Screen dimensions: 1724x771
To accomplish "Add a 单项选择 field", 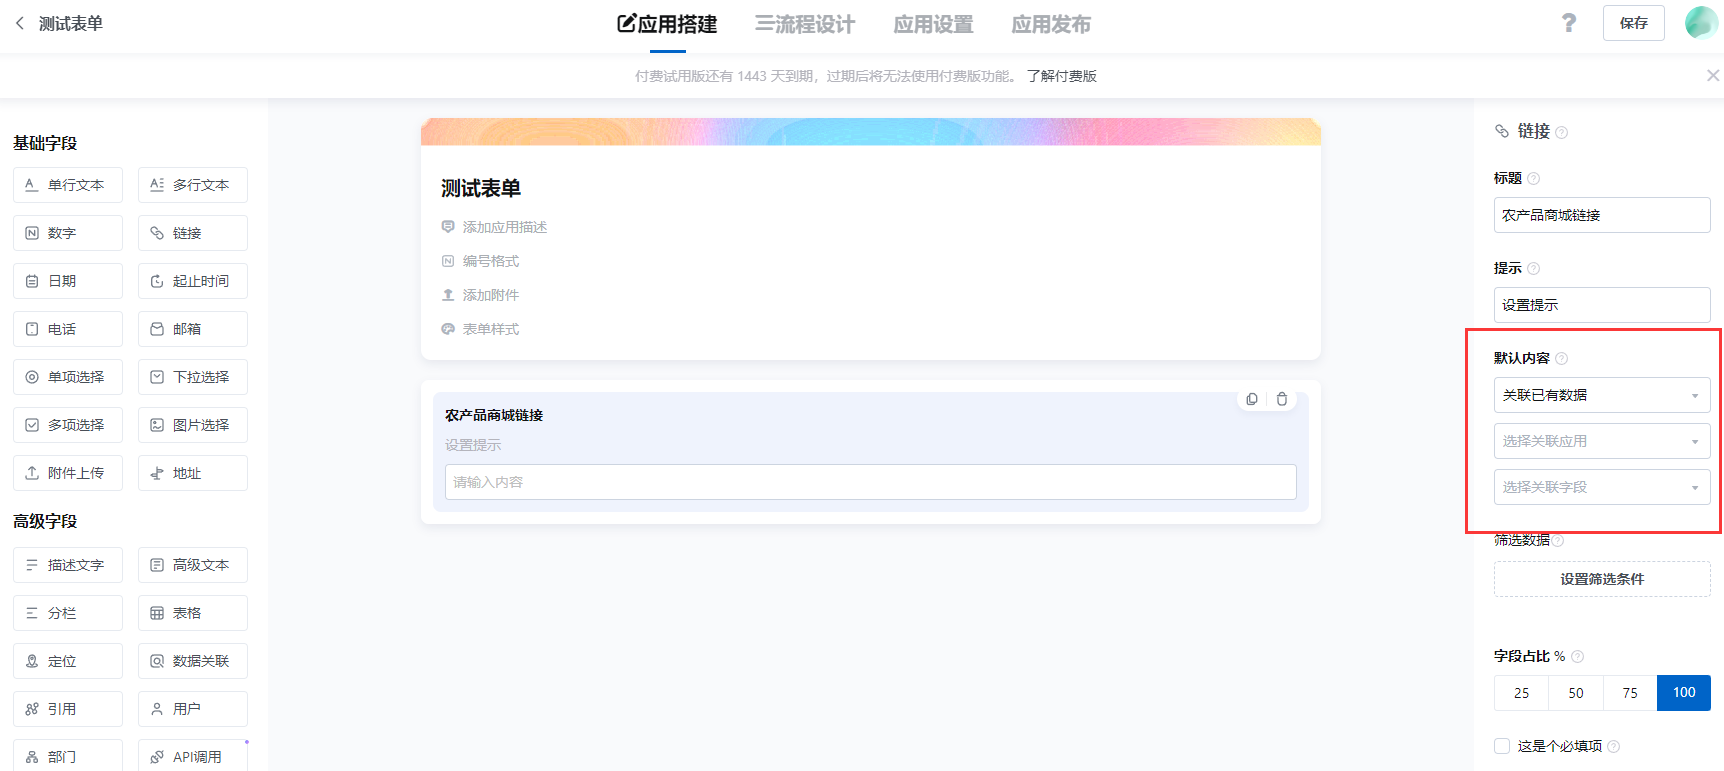I will [x=68, y=377].
